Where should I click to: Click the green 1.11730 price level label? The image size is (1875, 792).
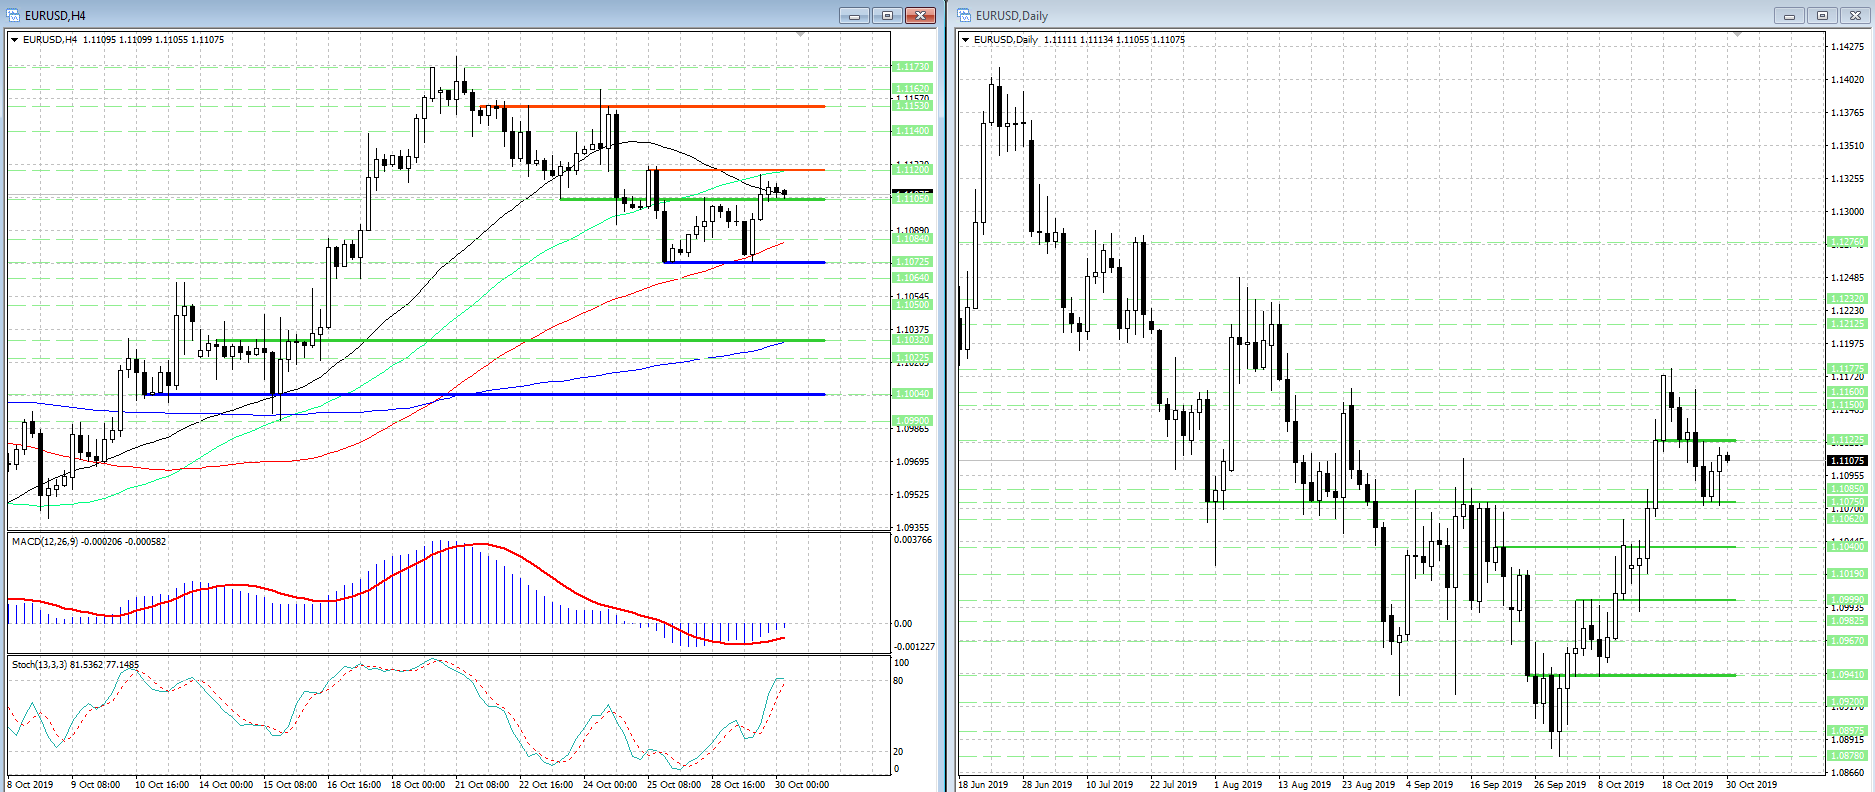coord(911,67)
